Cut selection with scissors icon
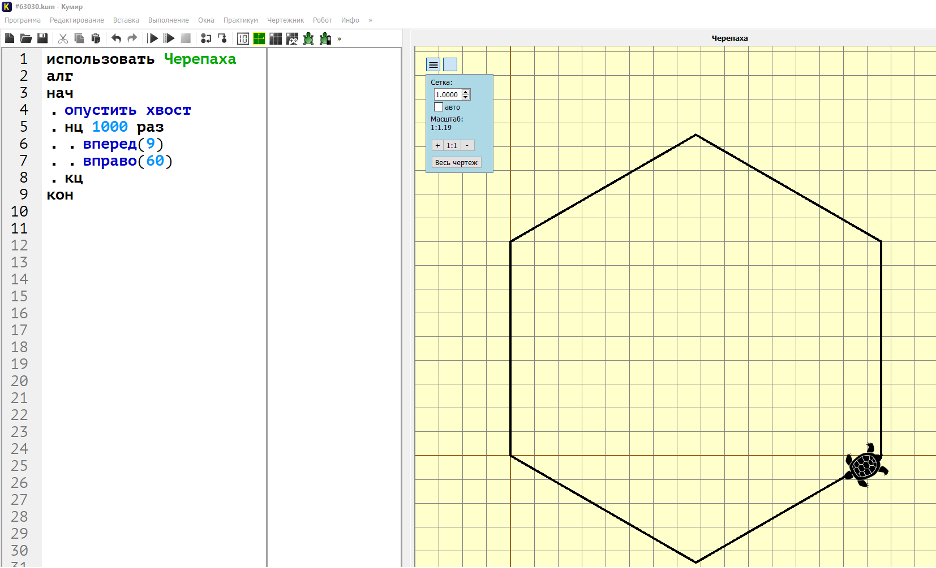Image resolution: width=936 pixels, height=568 pixels. [x=63, y=38]
